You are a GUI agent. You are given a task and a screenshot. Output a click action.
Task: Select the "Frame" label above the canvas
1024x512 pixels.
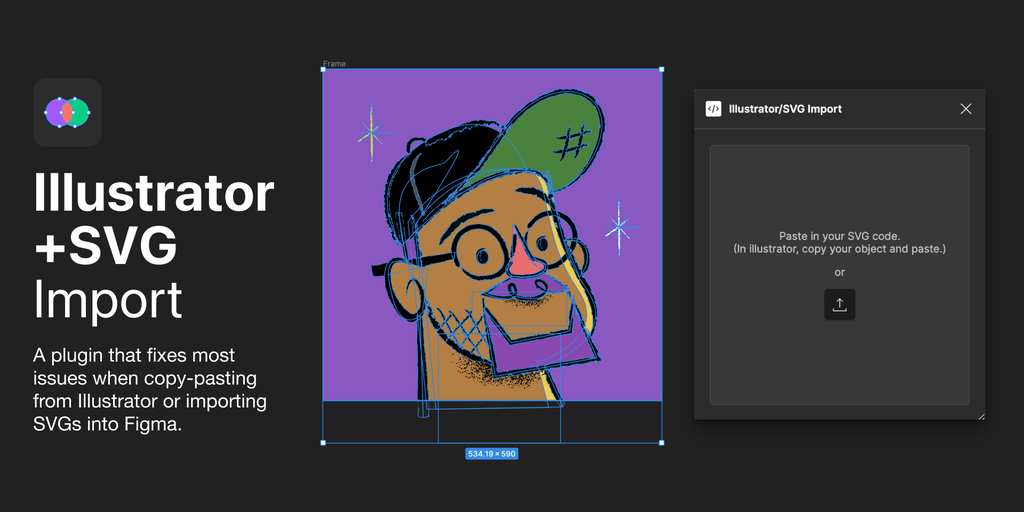click(x=334, y=64)
